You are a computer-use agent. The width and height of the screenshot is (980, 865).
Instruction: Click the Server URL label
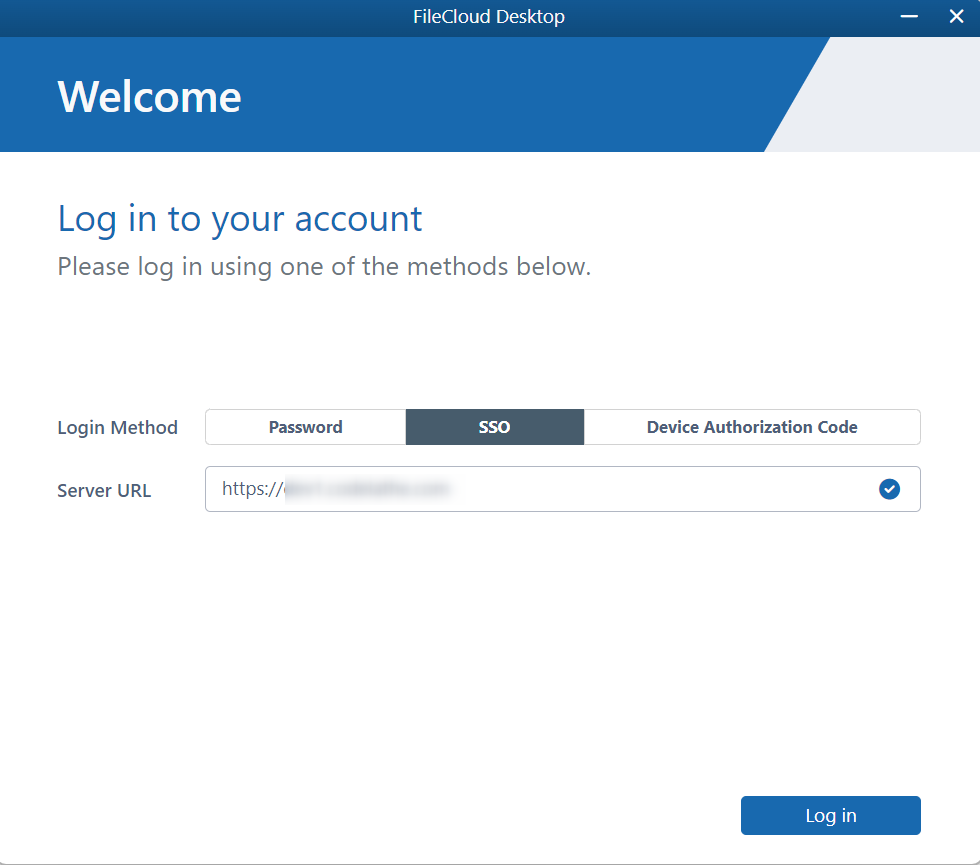104,491
